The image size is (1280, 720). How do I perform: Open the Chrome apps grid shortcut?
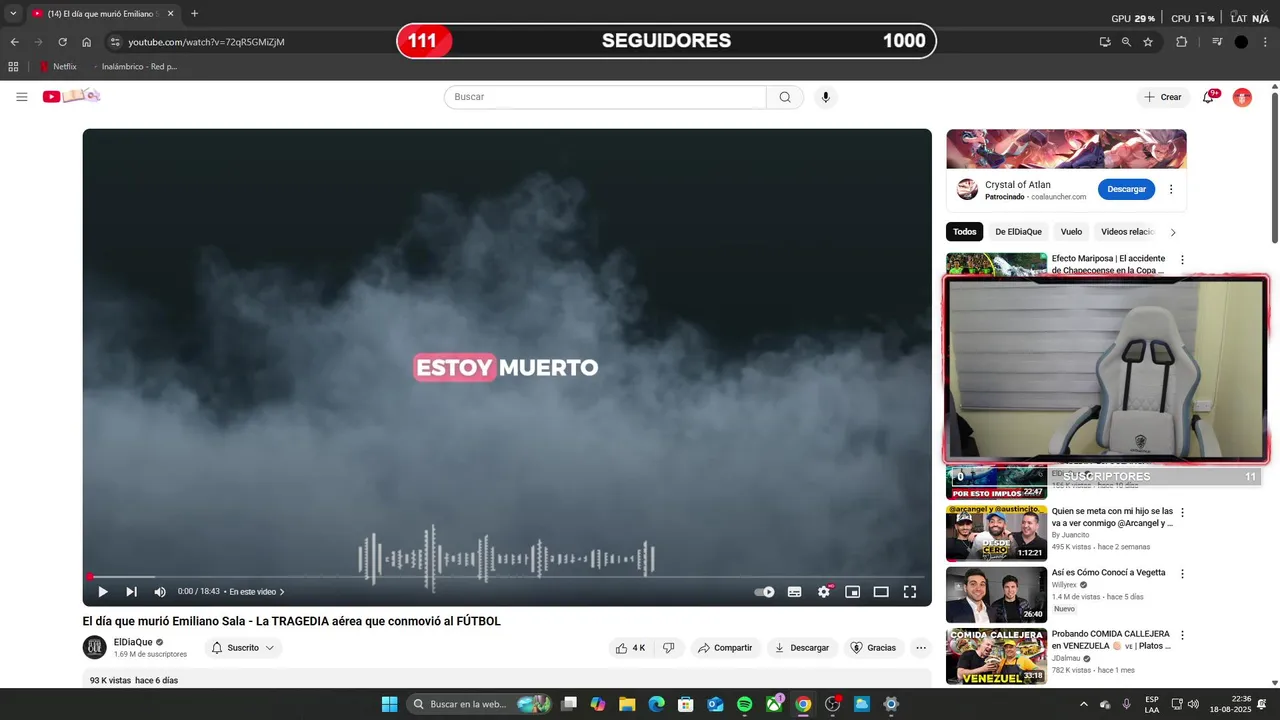pos(13,67)
